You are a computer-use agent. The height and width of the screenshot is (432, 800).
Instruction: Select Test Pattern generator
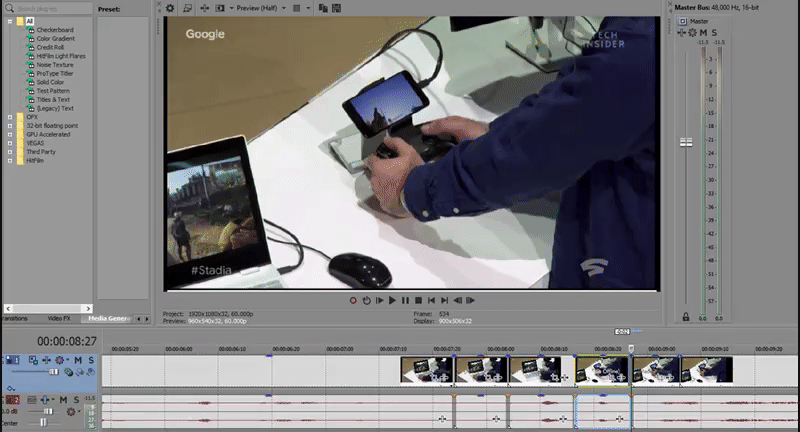(x=53, y=91)
